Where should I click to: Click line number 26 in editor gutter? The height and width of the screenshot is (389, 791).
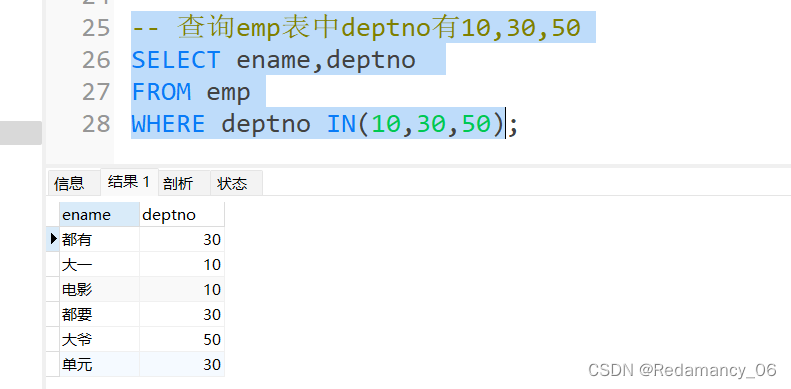point(96,60)
